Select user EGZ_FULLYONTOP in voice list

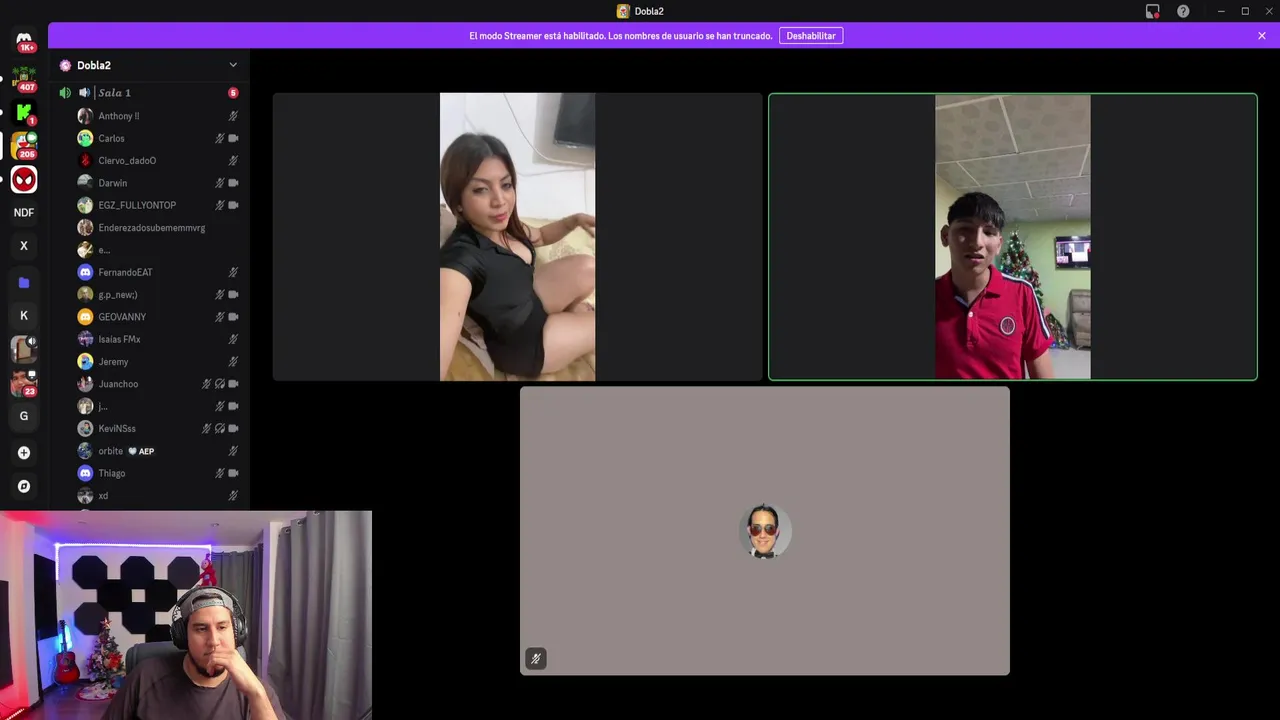(x=158, y=205)
